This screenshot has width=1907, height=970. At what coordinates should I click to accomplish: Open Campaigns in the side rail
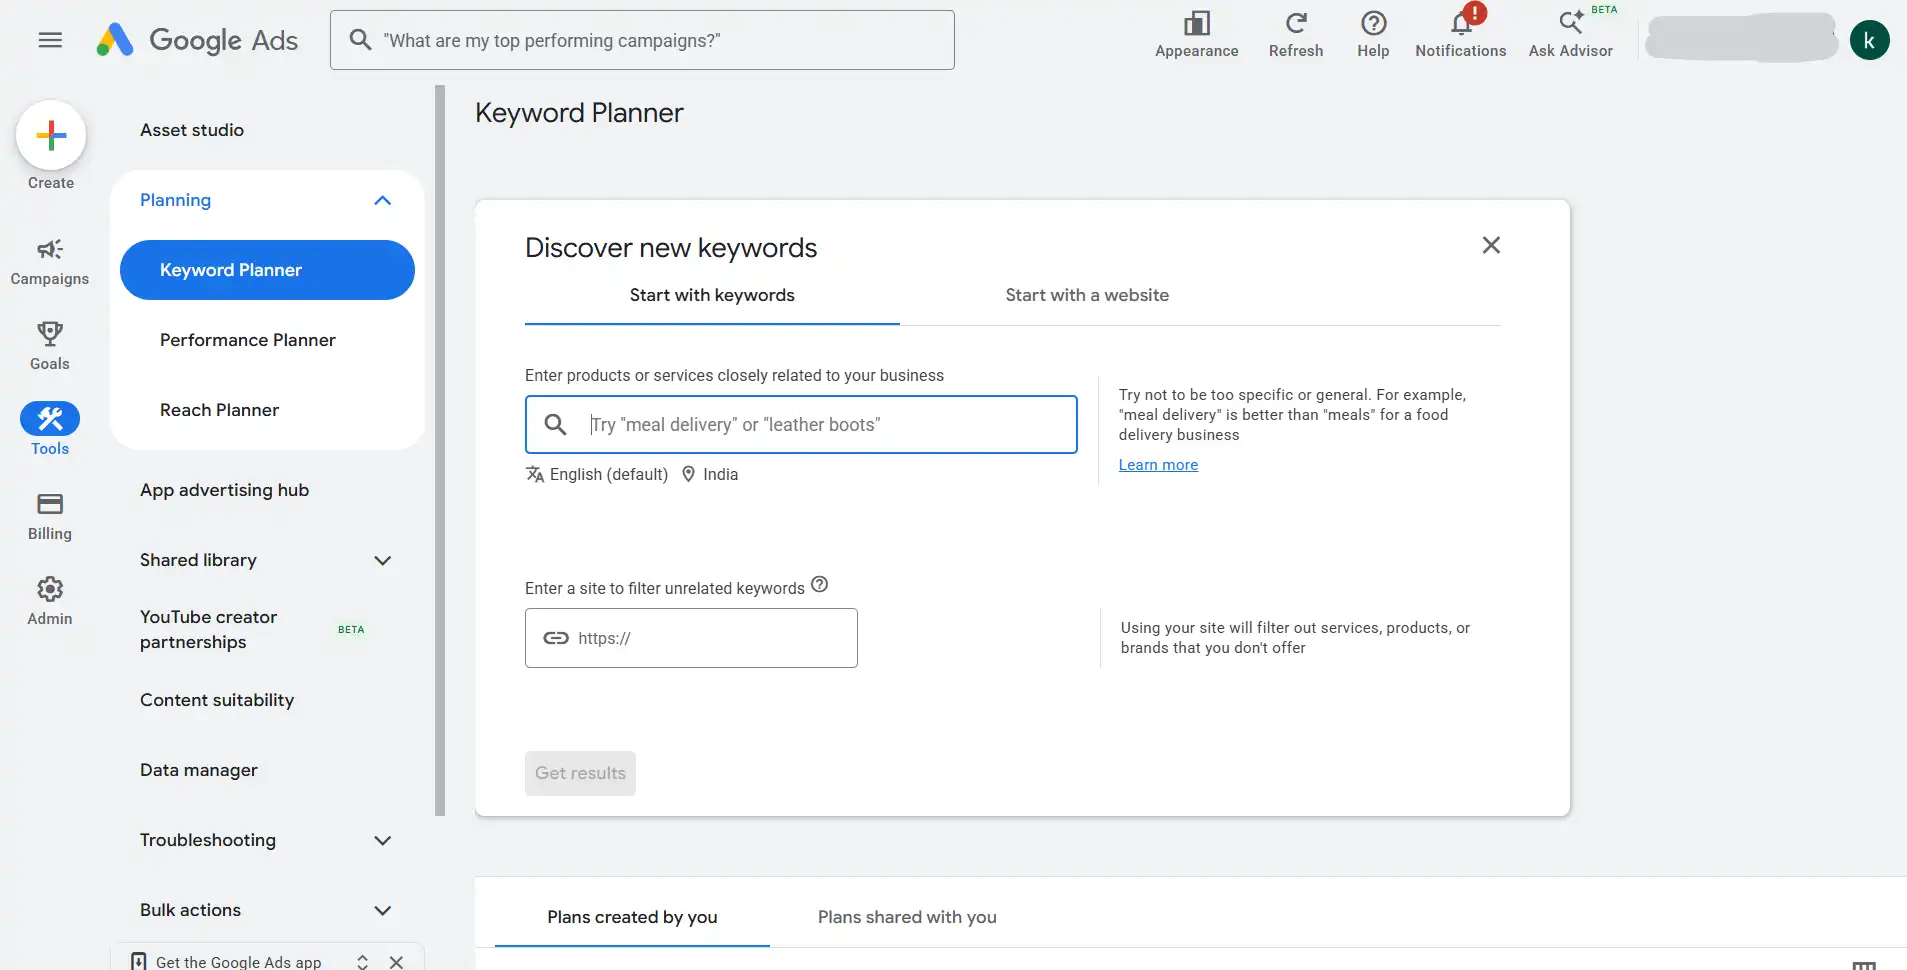tap(50, 262)
